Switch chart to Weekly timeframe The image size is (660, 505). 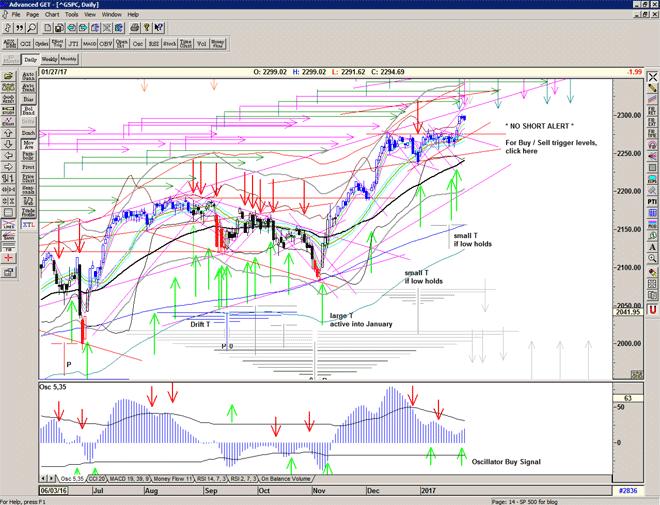click(x=50, y=59)
